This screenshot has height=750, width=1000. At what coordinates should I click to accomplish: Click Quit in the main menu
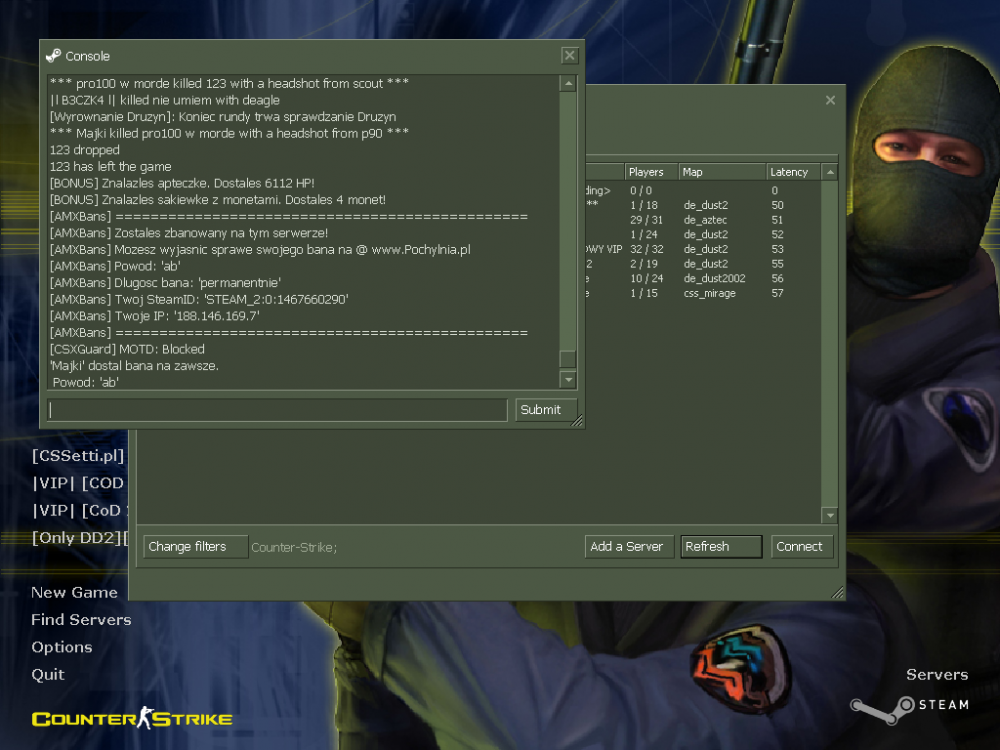click(x=47, y=674)
